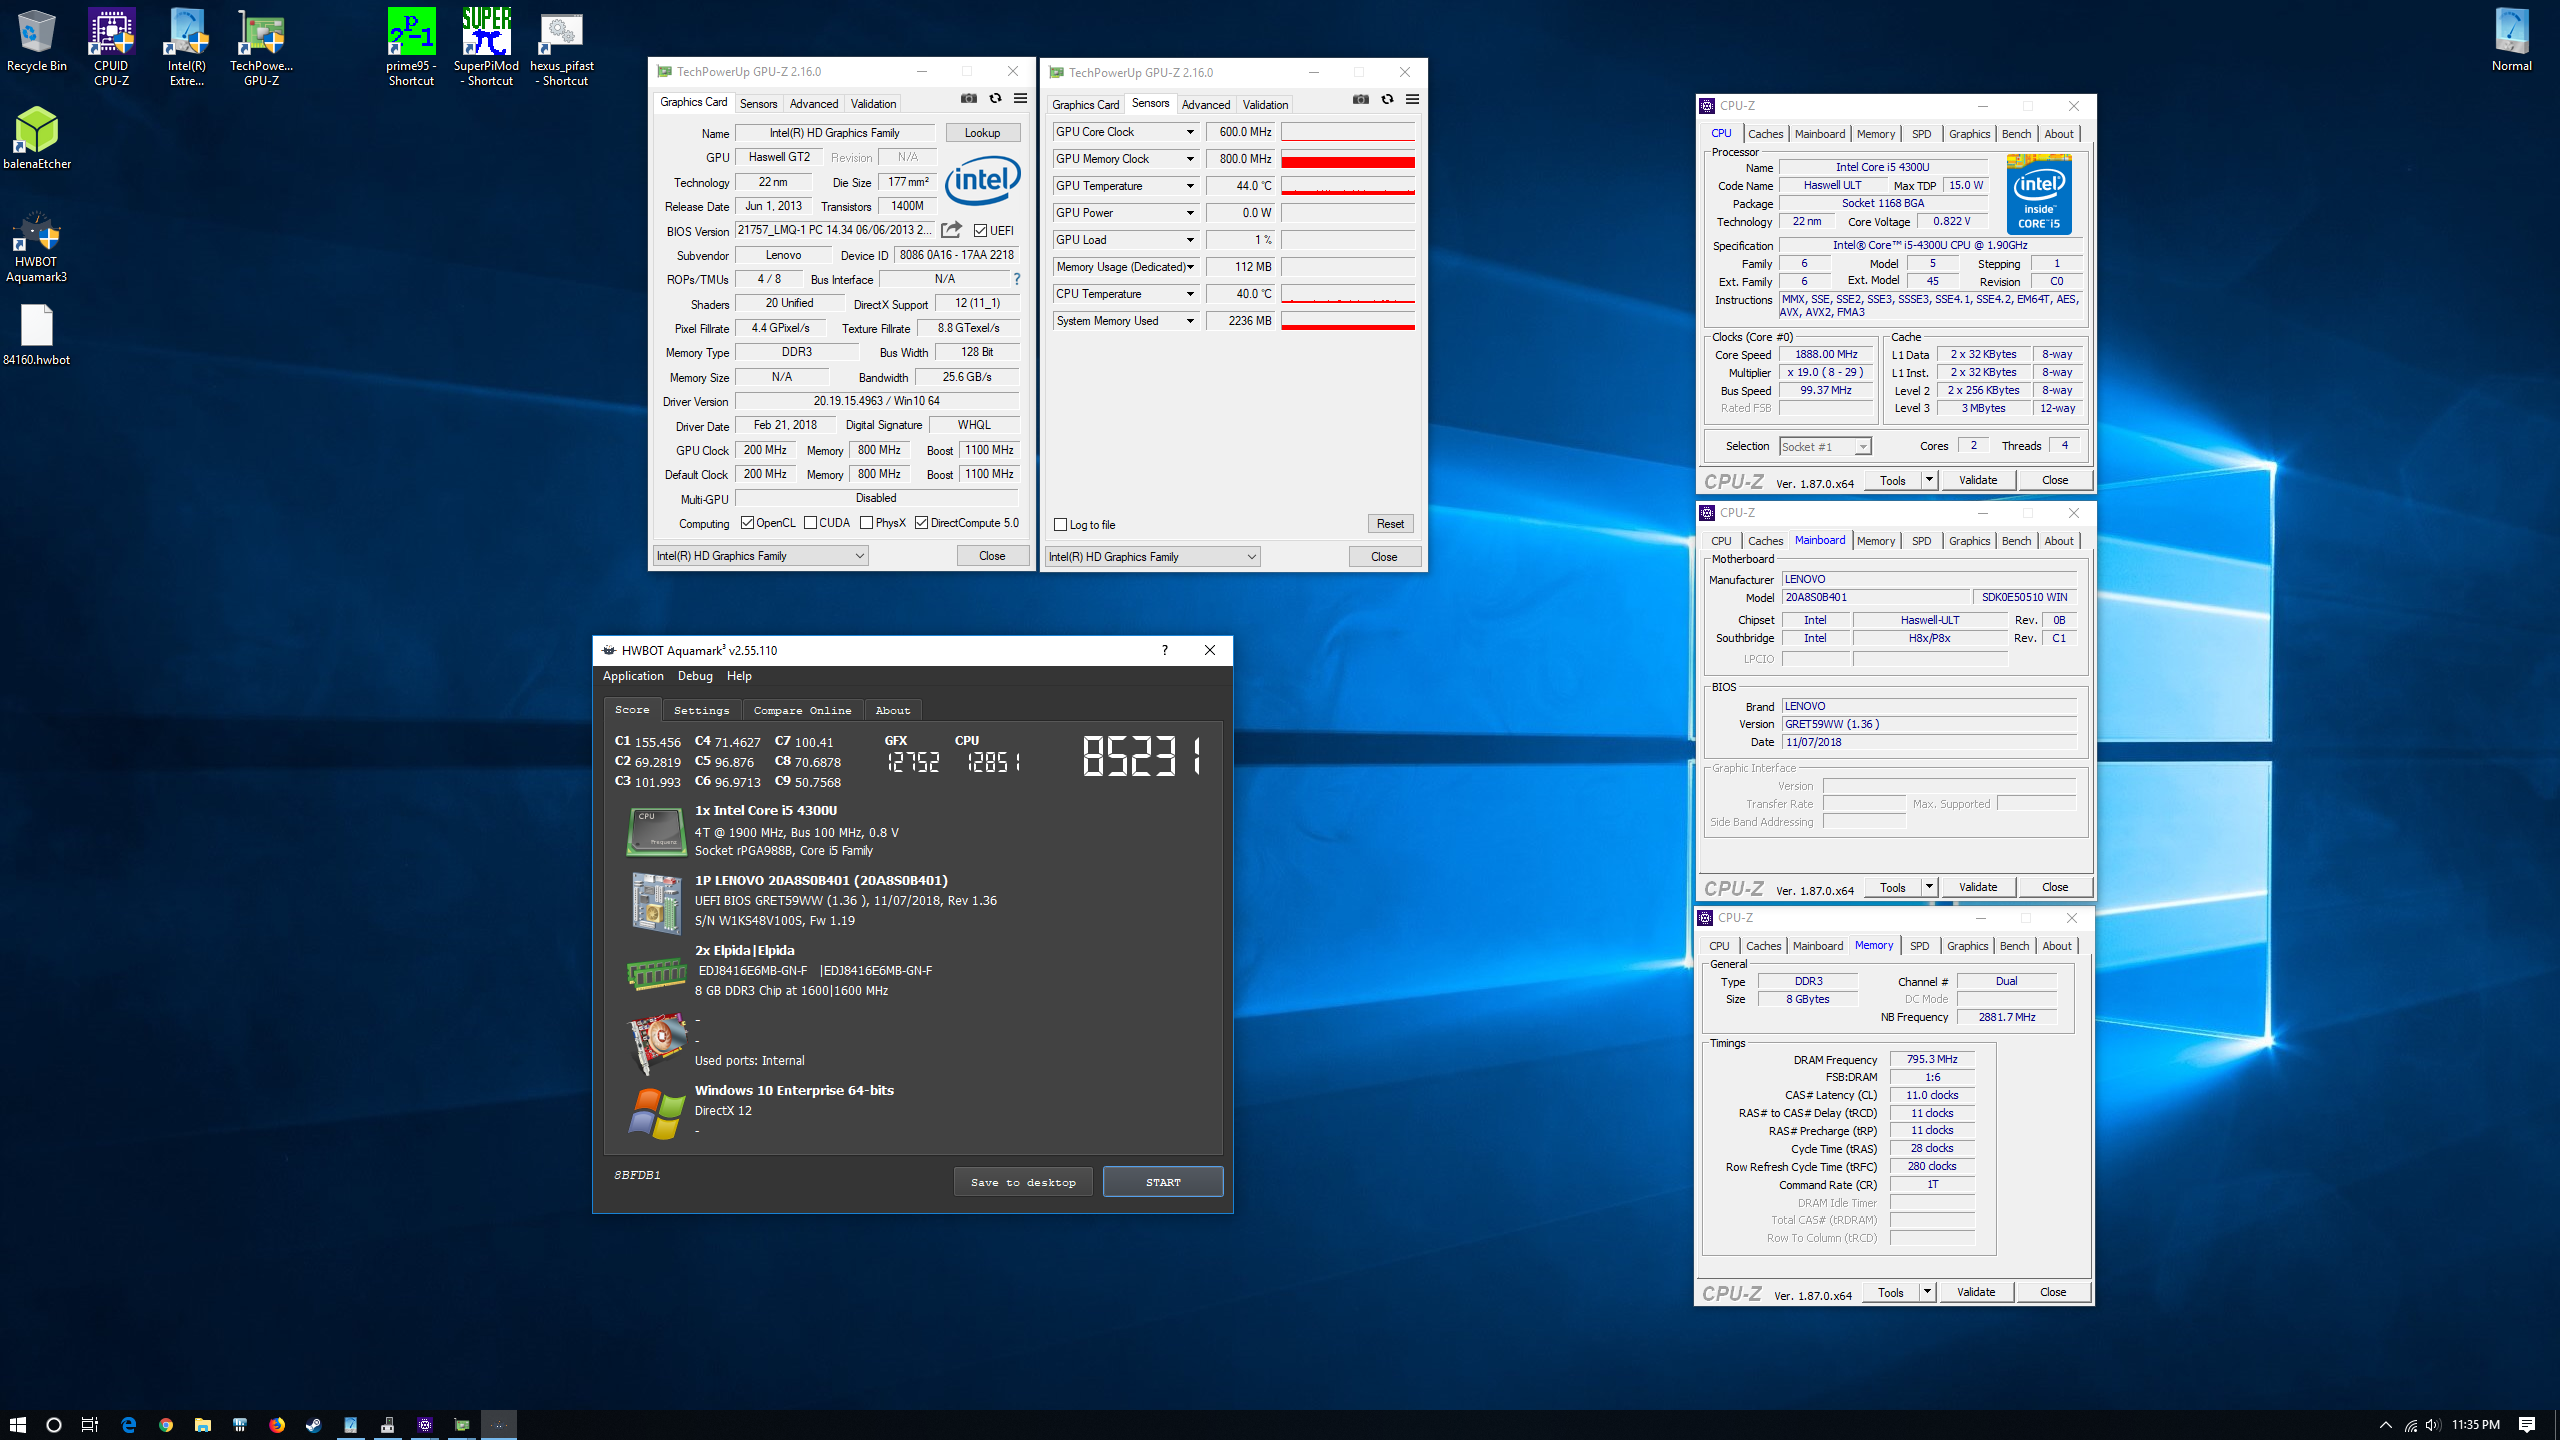The height and width of the screenshot is (1440, 2560).
Task: Open the balenaEtcher desktop icon
Action: click(x=37, y=138)
